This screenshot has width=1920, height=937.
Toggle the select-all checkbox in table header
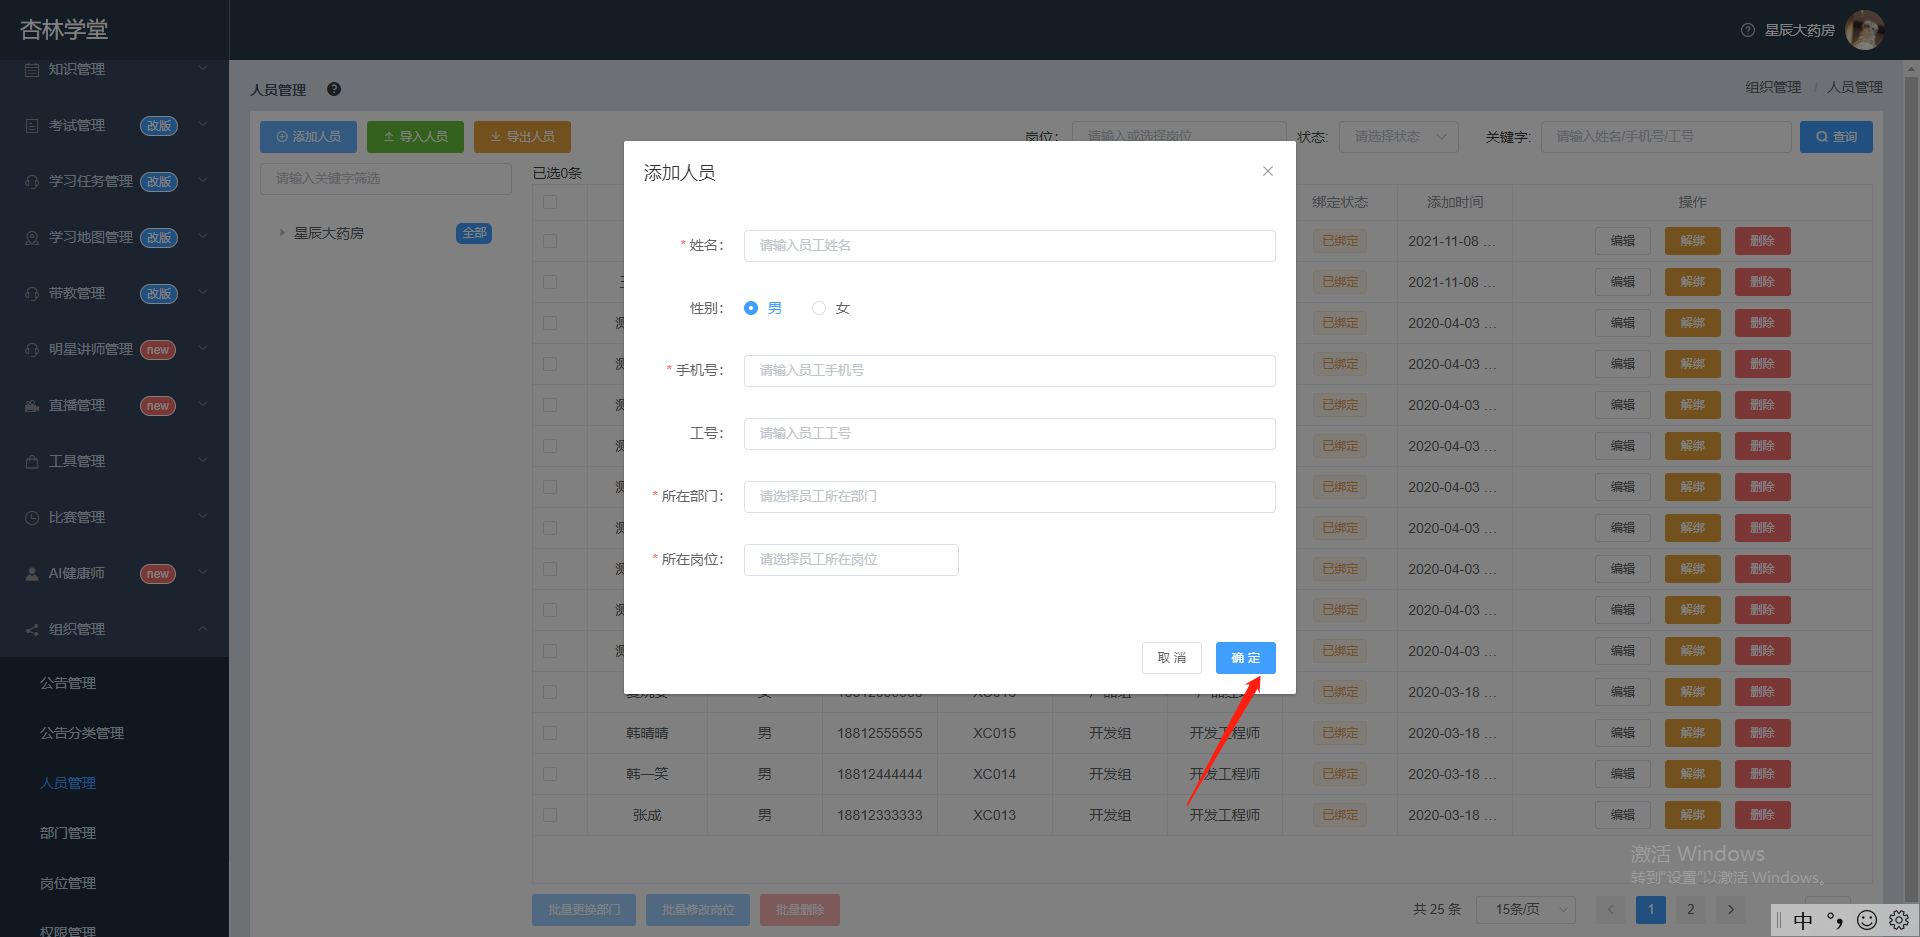click(550, 202)
